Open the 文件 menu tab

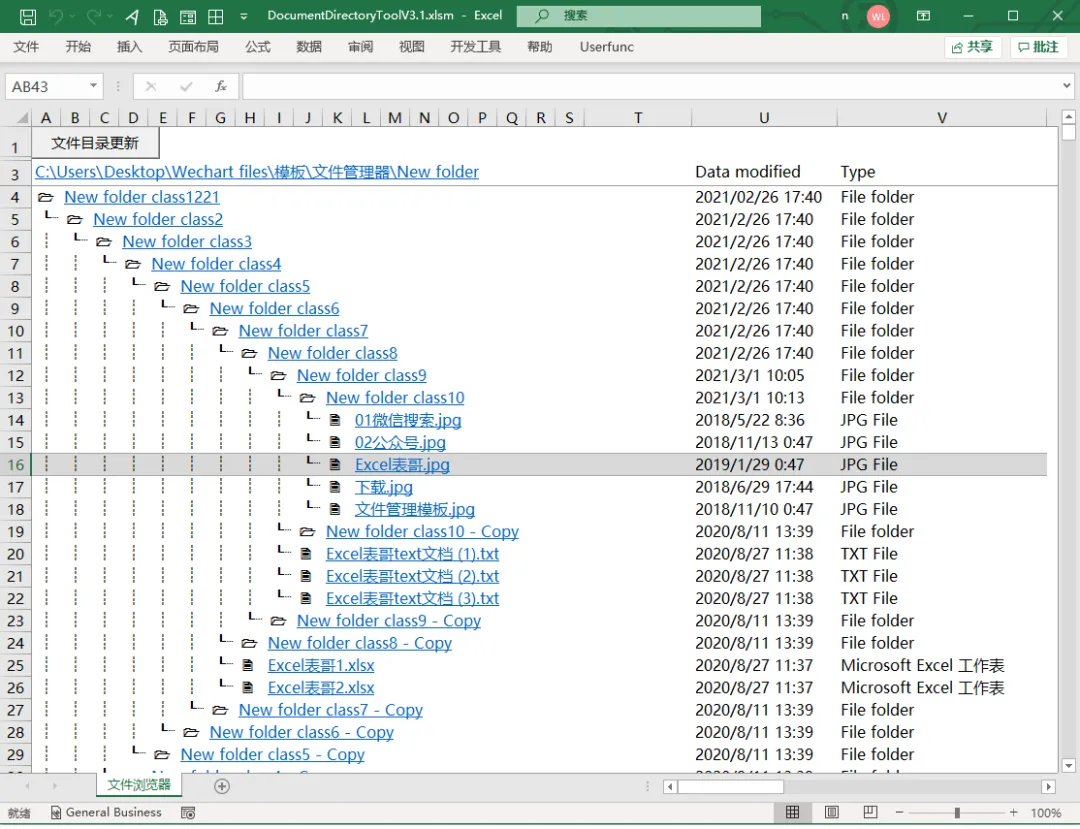click(x=26, y=47)
